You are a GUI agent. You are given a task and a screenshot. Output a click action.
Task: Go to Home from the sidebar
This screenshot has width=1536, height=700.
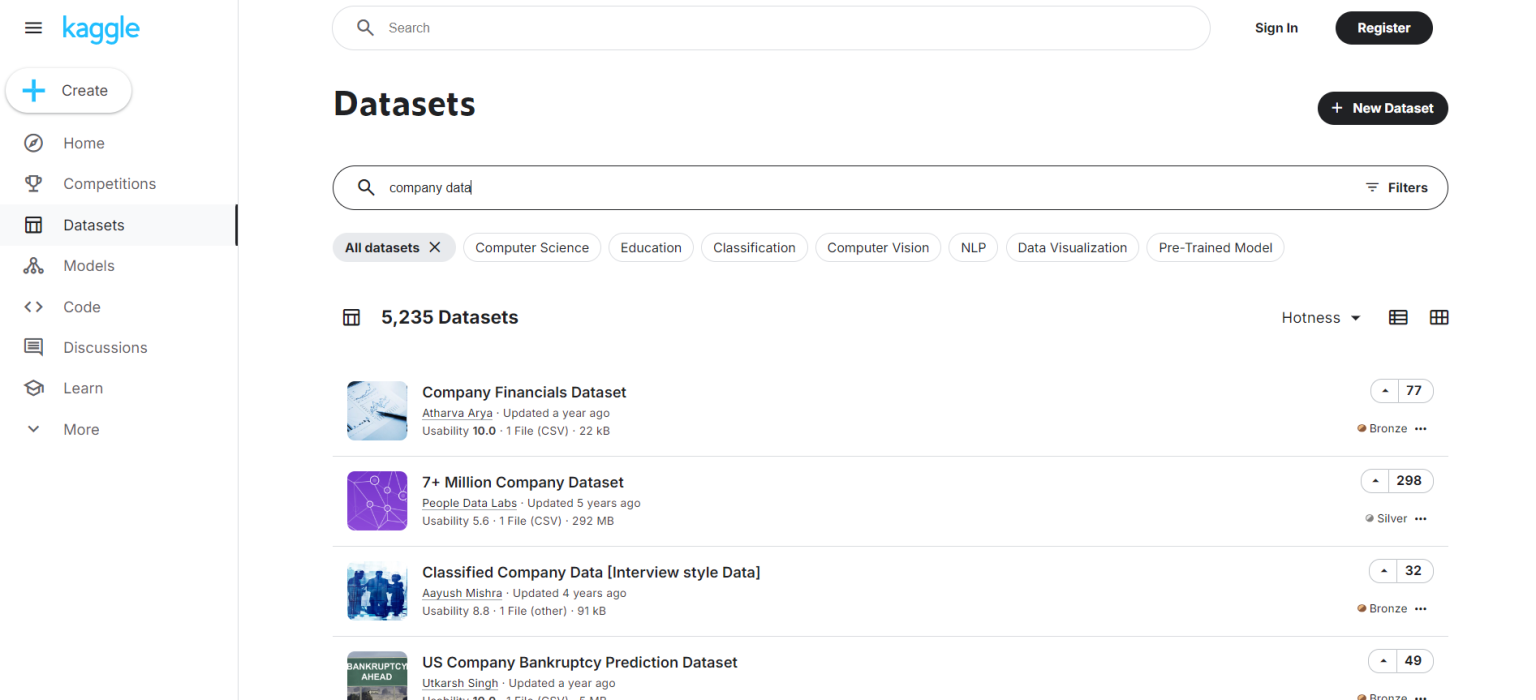(x=84, y=143)
